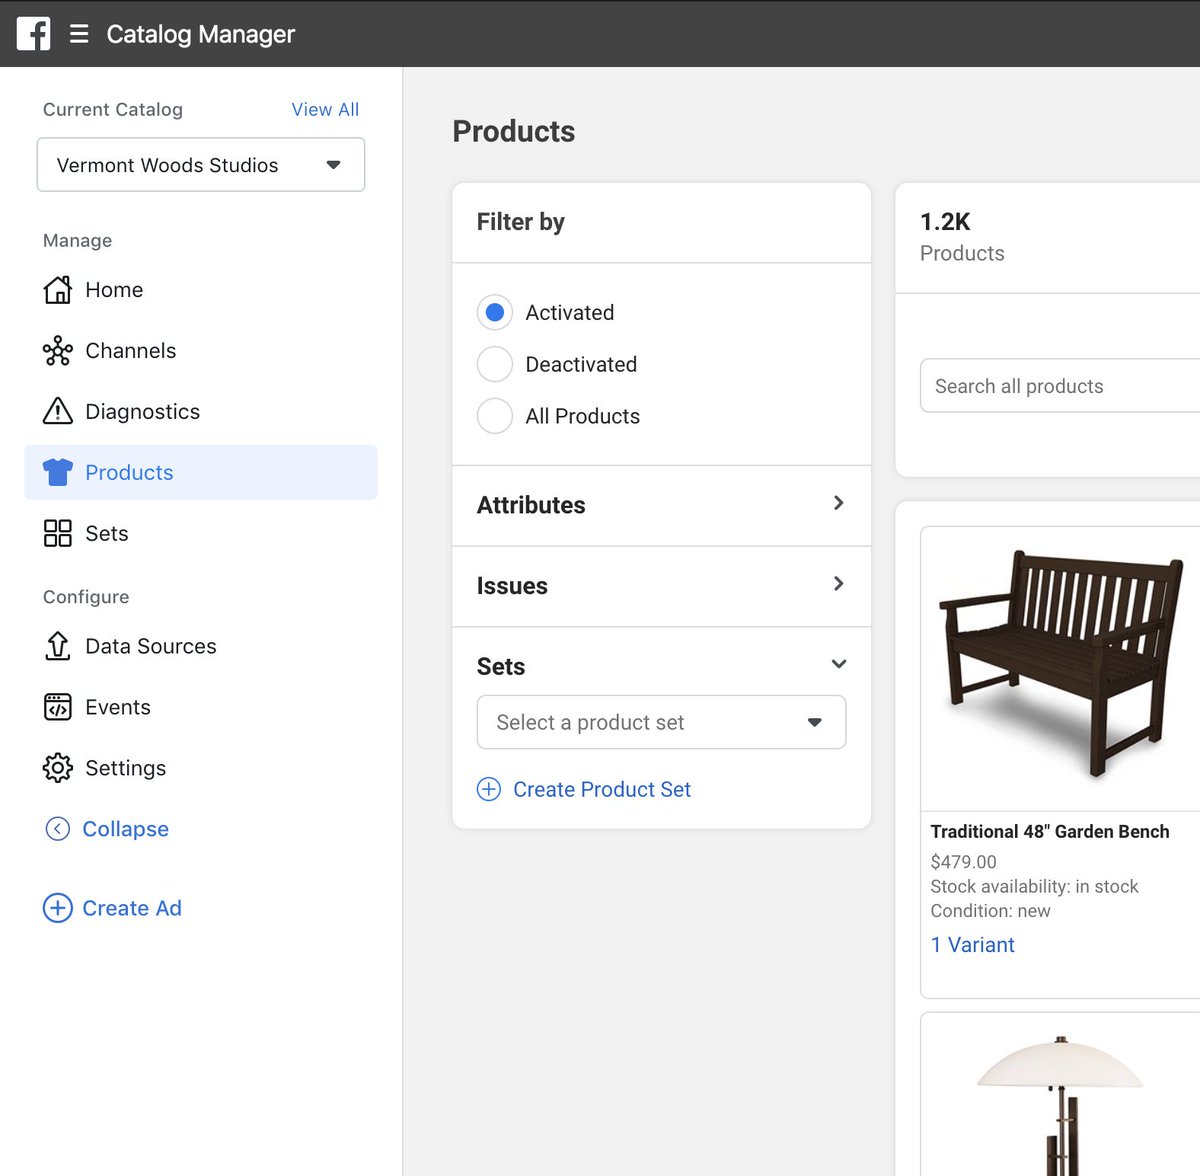Click the garden bench product thumbnail
The image size is (1200, 1176).
(1060, 668)
